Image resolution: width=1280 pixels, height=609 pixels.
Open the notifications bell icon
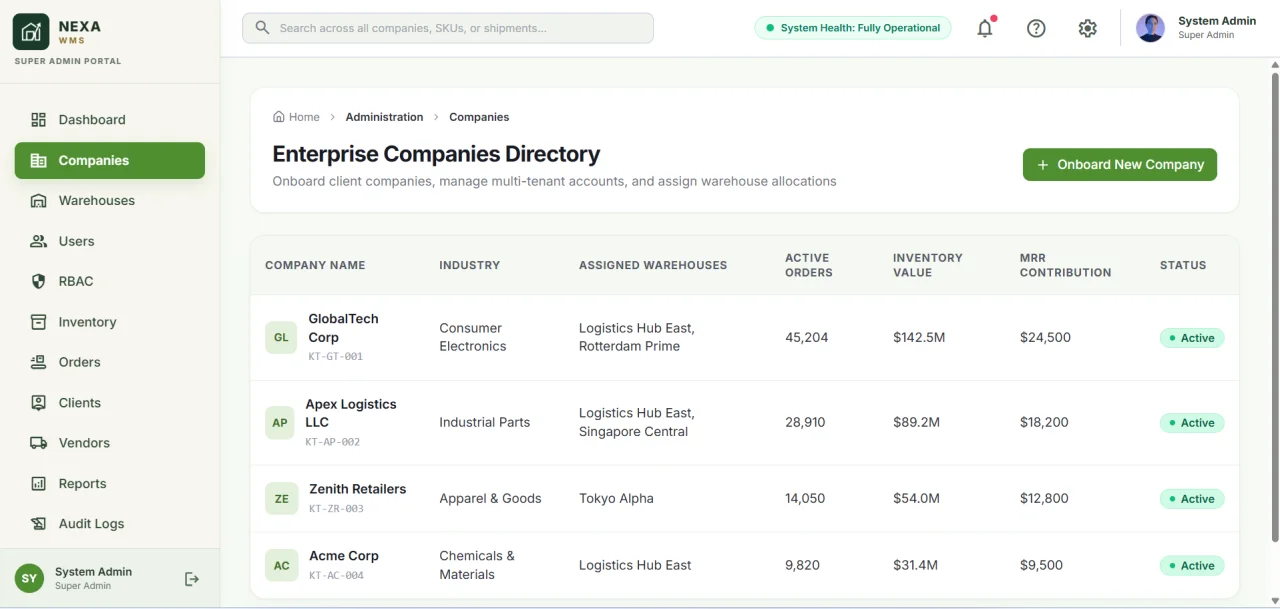coord(985,28)
